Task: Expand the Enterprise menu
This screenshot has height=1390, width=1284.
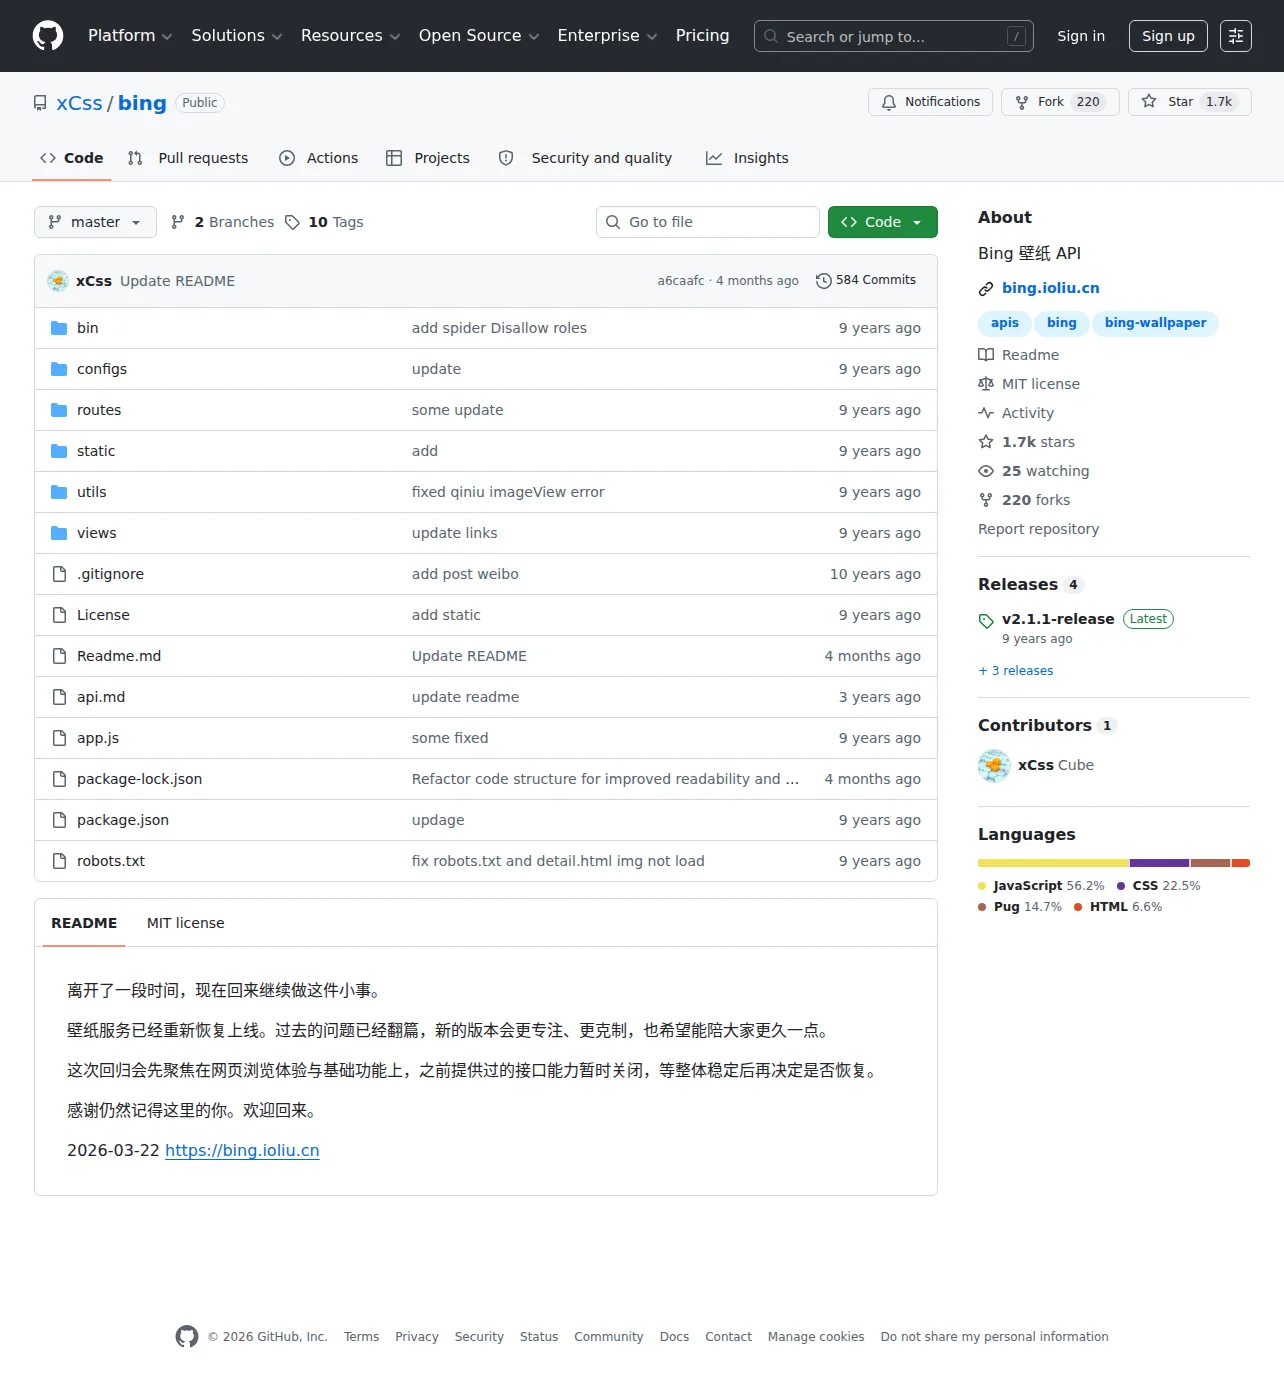Action: (x=608, y=36)
